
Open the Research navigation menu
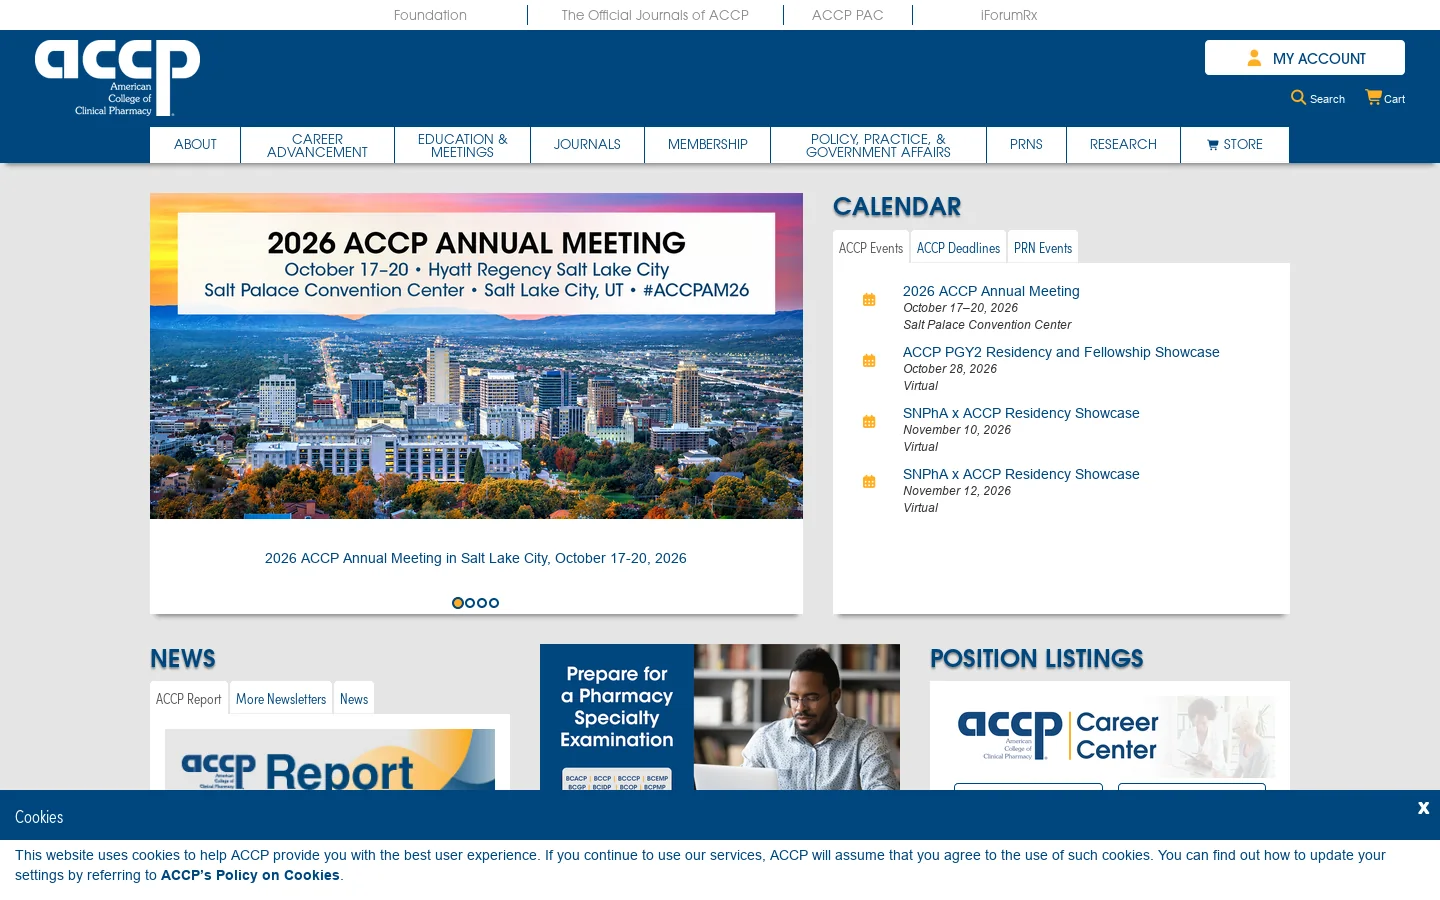point(1123,145)
